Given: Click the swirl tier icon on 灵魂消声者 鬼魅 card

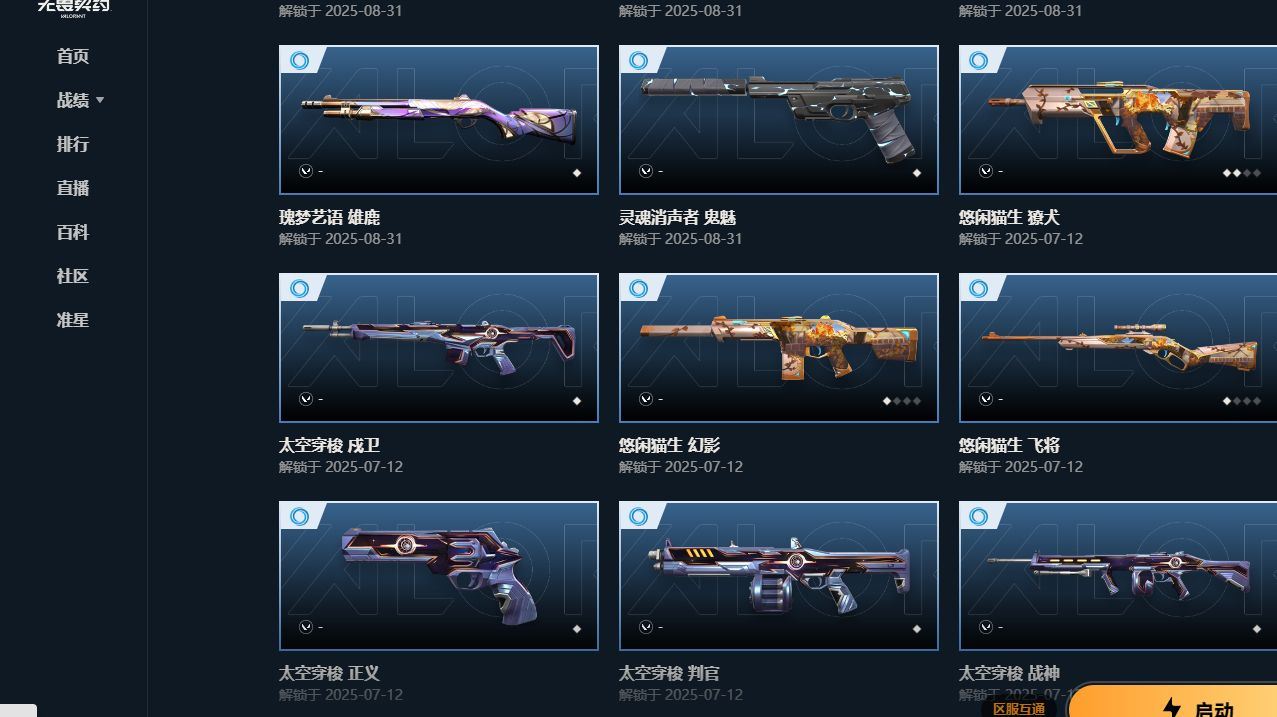Looking at the screenshot, I should [x=639, y=60].
